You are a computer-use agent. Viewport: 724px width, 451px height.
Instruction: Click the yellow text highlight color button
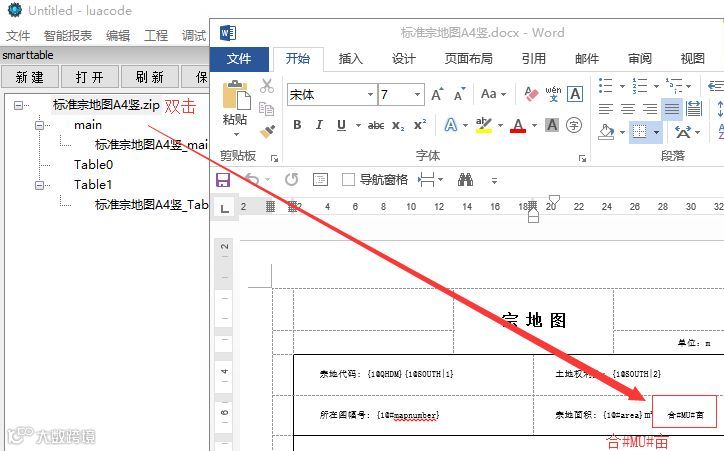click(x=483, y=125)
